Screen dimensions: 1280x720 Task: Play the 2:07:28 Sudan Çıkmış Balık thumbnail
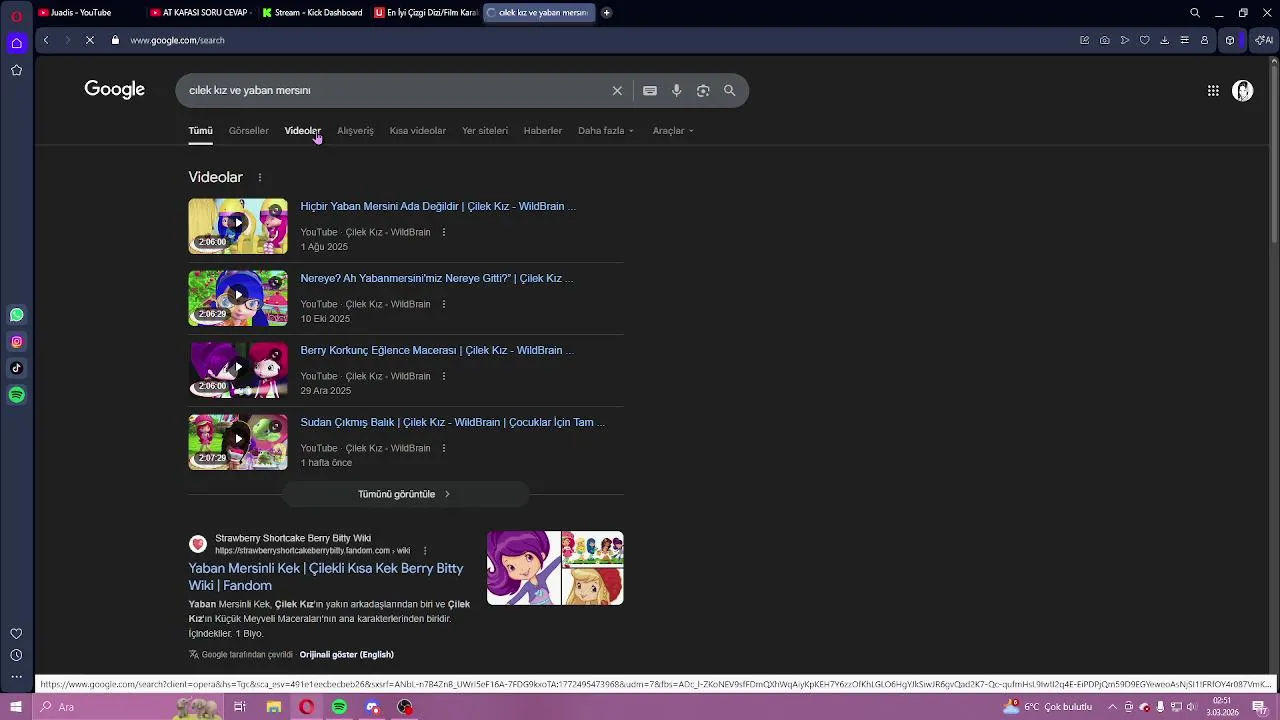click(x=238, y=442)
